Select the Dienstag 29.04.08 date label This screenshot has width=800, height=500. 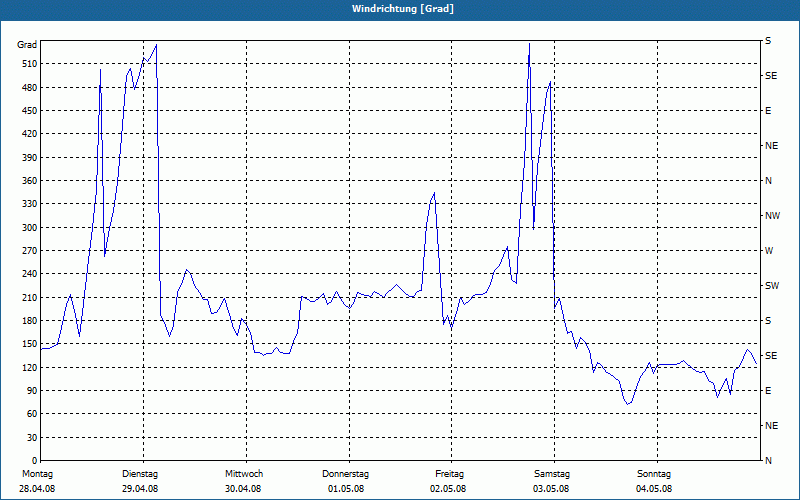pyautogui.click(x=140, y=481)
